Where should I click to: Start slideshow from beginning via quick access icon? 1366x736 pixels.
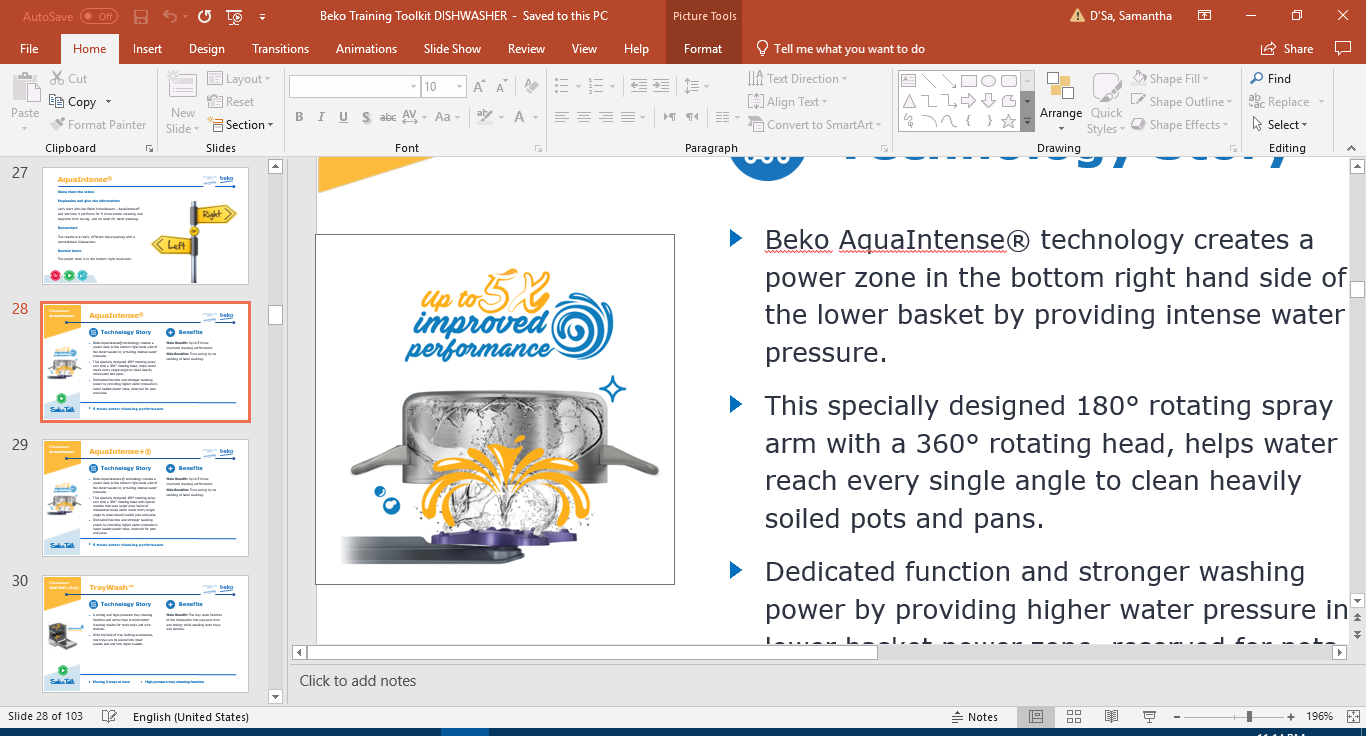234,16
